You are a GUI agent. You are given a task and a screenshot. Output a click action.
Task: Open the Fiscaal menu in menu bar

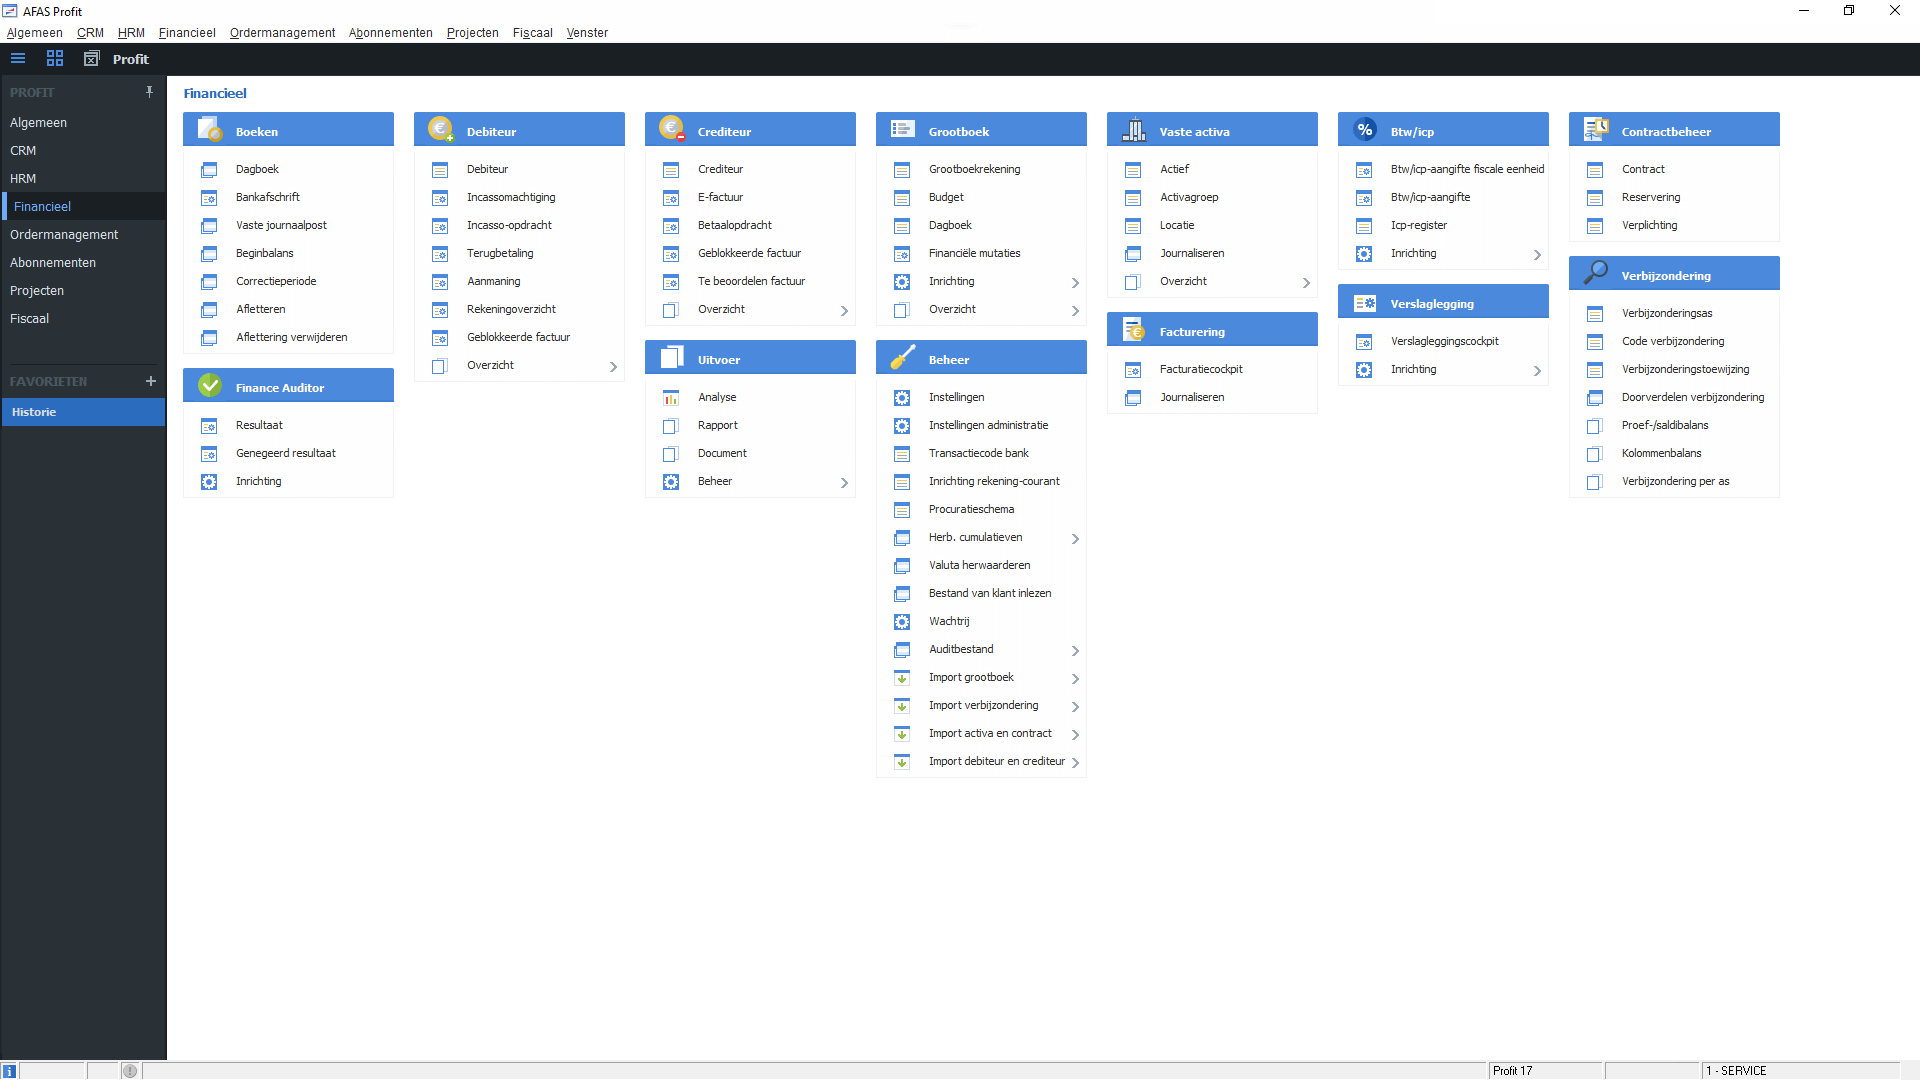[x=532, y=32]
